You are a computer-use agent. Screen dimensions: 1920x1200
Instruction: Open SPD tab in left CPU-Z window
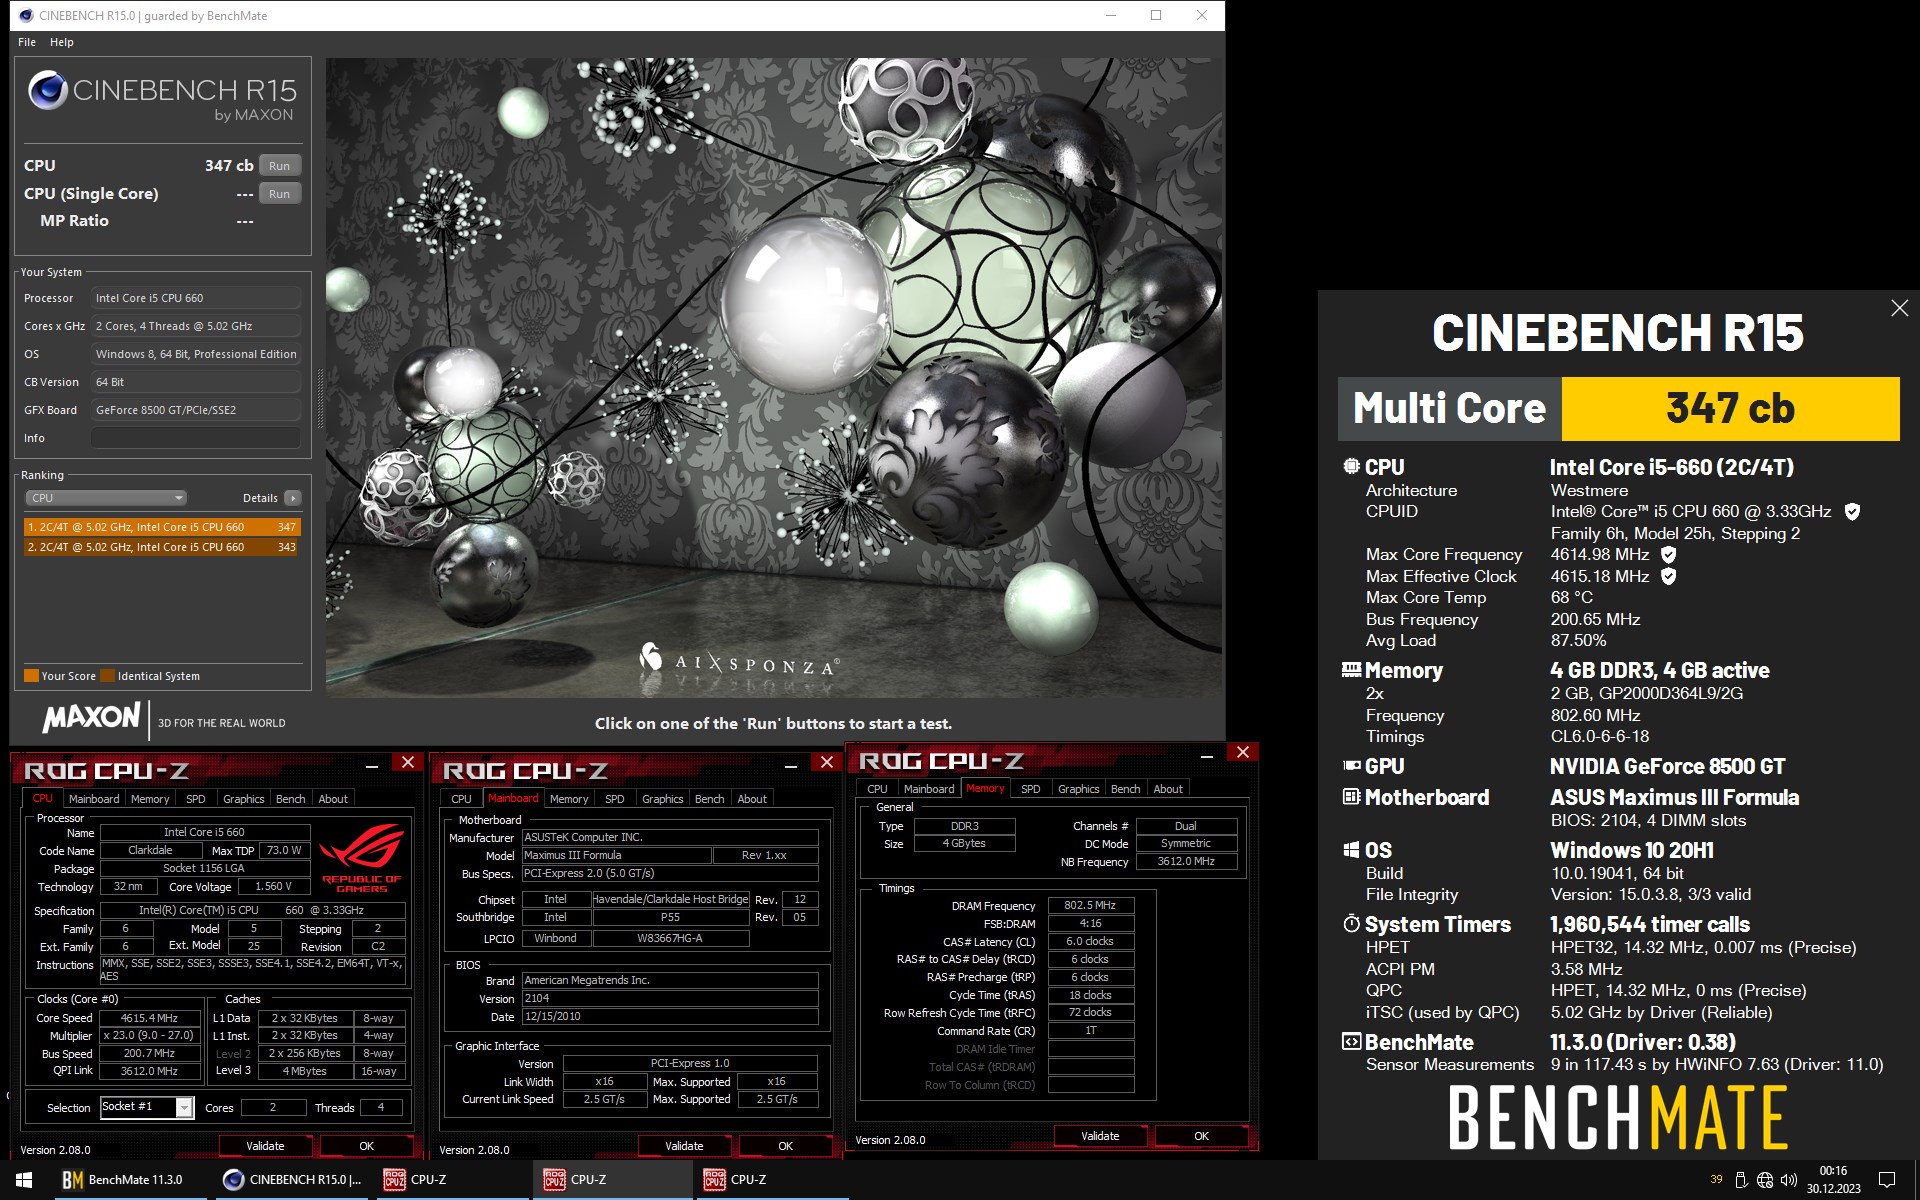click(x=196, y=799)
